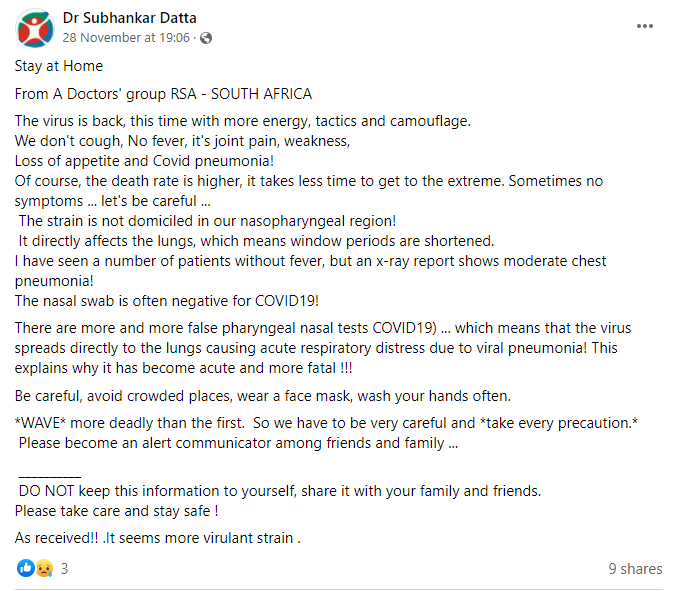Click the line about patients without fever
Screen dimensions: 675x591
[310, 261]
